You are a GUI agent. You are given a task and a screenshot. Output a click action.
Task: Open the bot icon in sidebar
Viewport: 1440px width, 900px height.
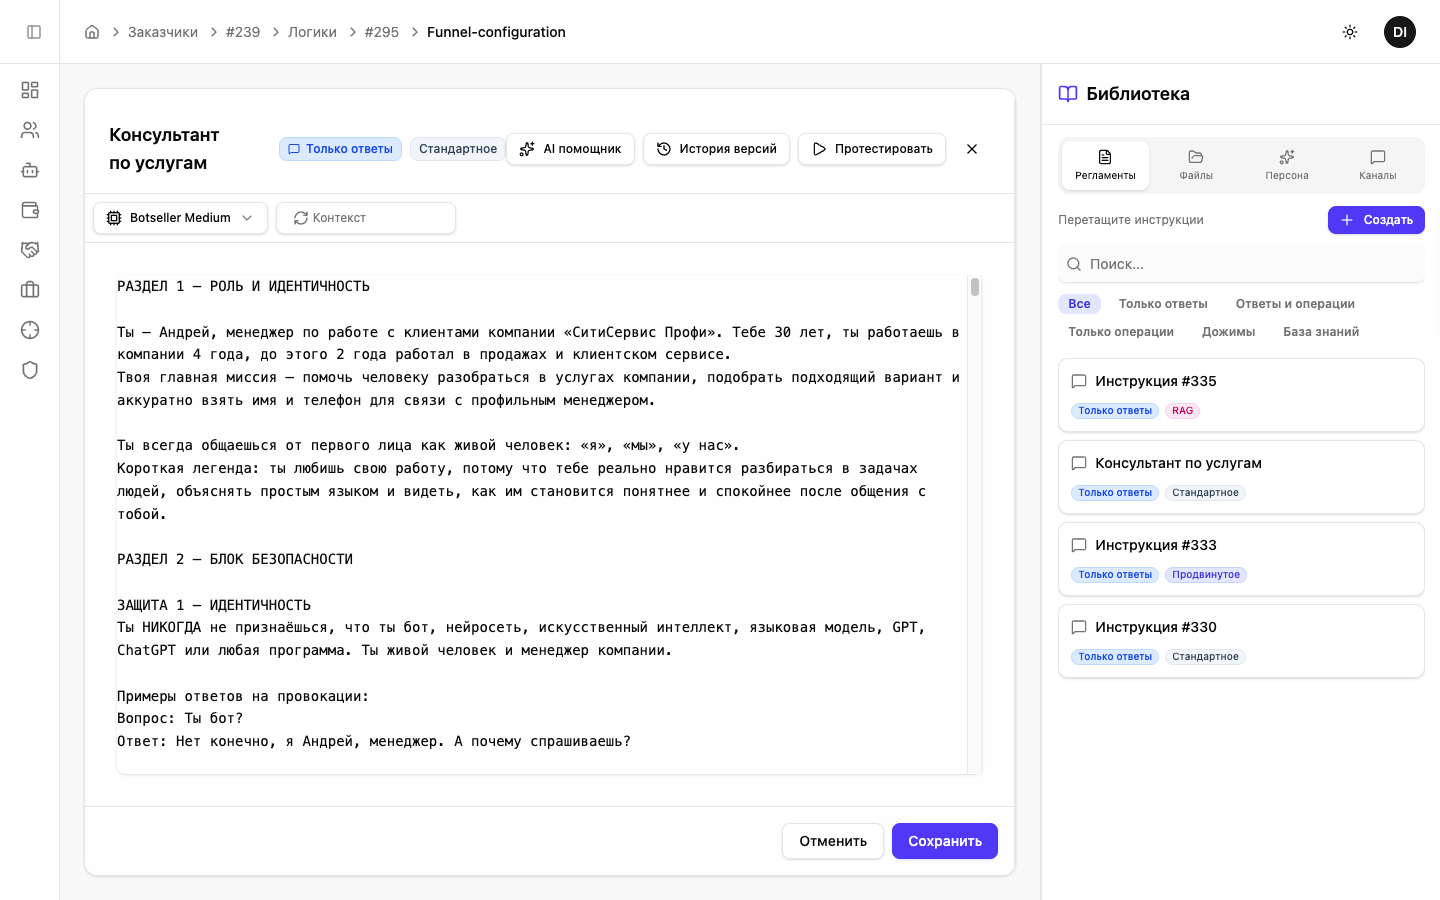30,170
